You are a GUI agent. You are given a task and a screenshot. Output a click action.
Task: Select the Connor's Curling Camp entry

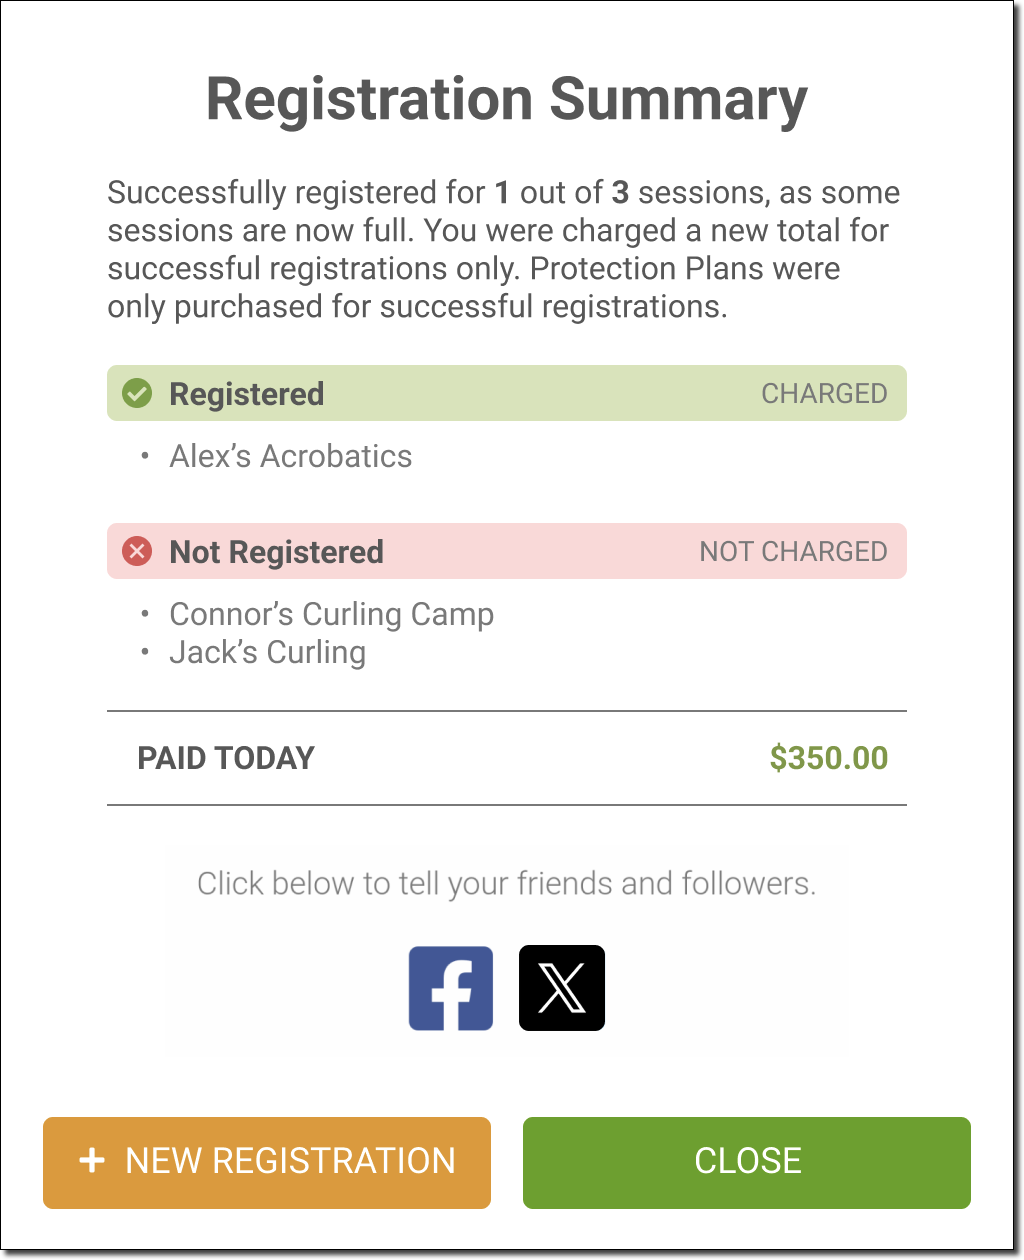click(x=331, y=614)
